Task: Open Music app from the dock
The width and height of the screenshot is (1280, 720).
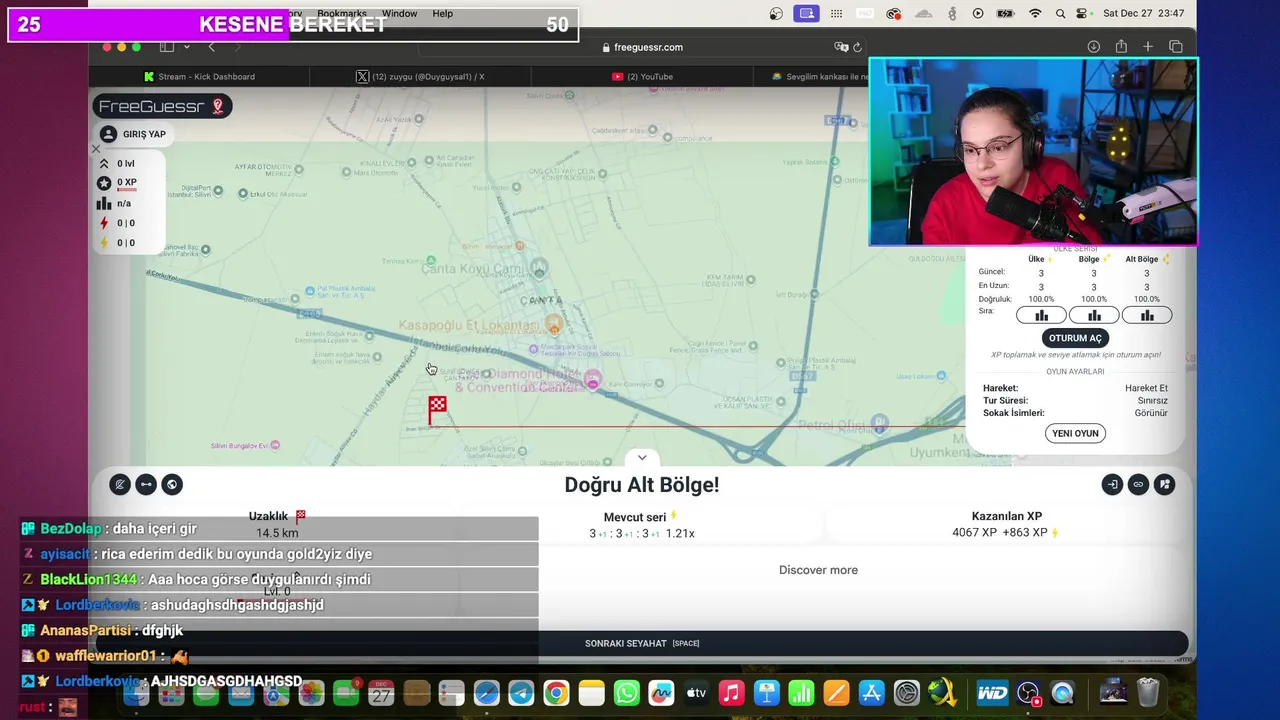Action: (x=731, y=693)
